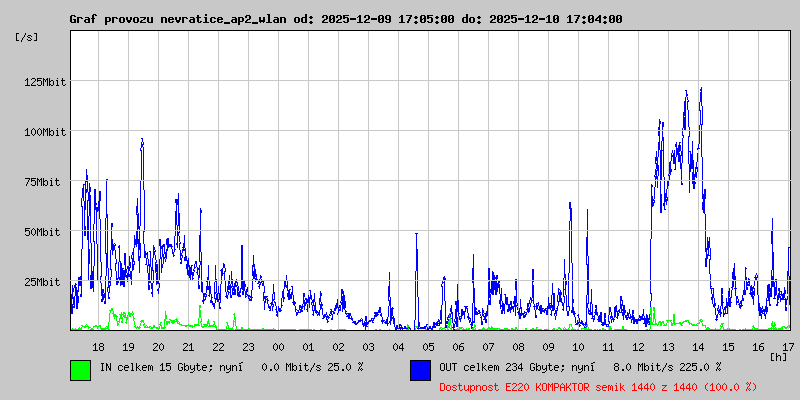The width and height of the screenshot is (800, 400).
Task: Click the x-axis hour label '02'
Action: pos(338,347)
